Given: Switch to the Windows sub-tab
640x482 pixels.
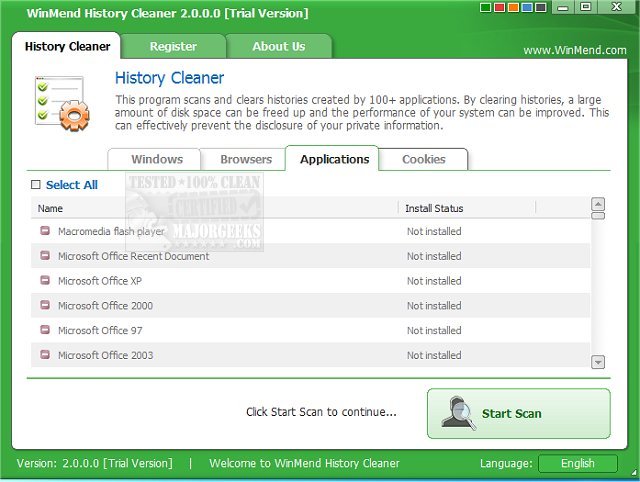Looking at the screenshot, I should (157, 159).
